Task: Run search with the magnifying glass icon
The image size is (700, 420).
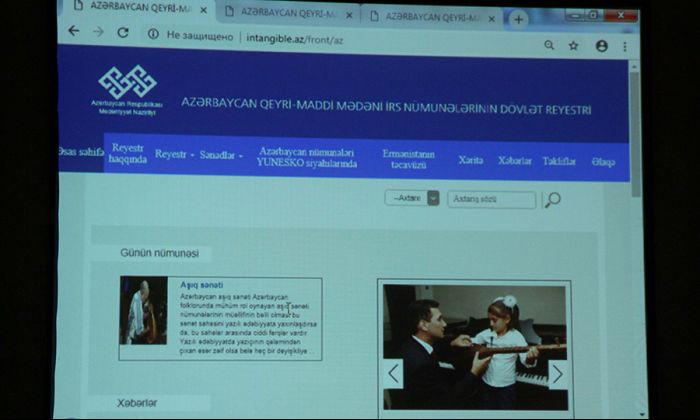Action: [x=553, y=200]
